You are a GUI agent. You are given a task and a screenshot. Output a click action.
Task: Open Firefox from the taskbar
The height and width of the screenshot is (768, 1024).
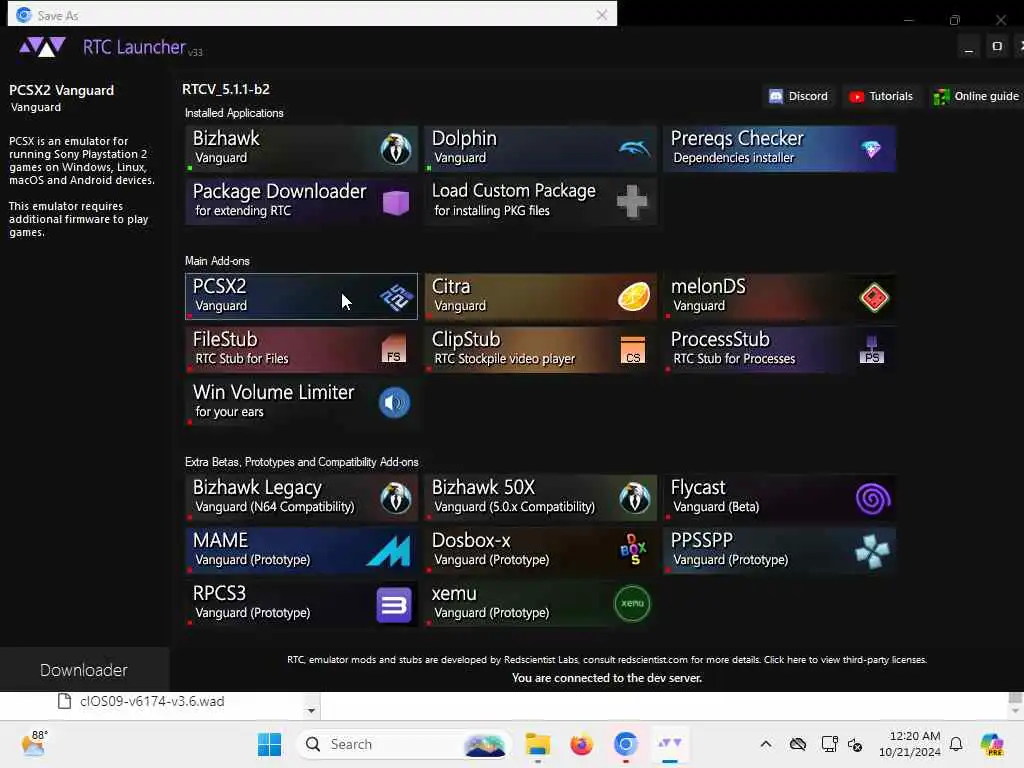[x=581, y=744]
